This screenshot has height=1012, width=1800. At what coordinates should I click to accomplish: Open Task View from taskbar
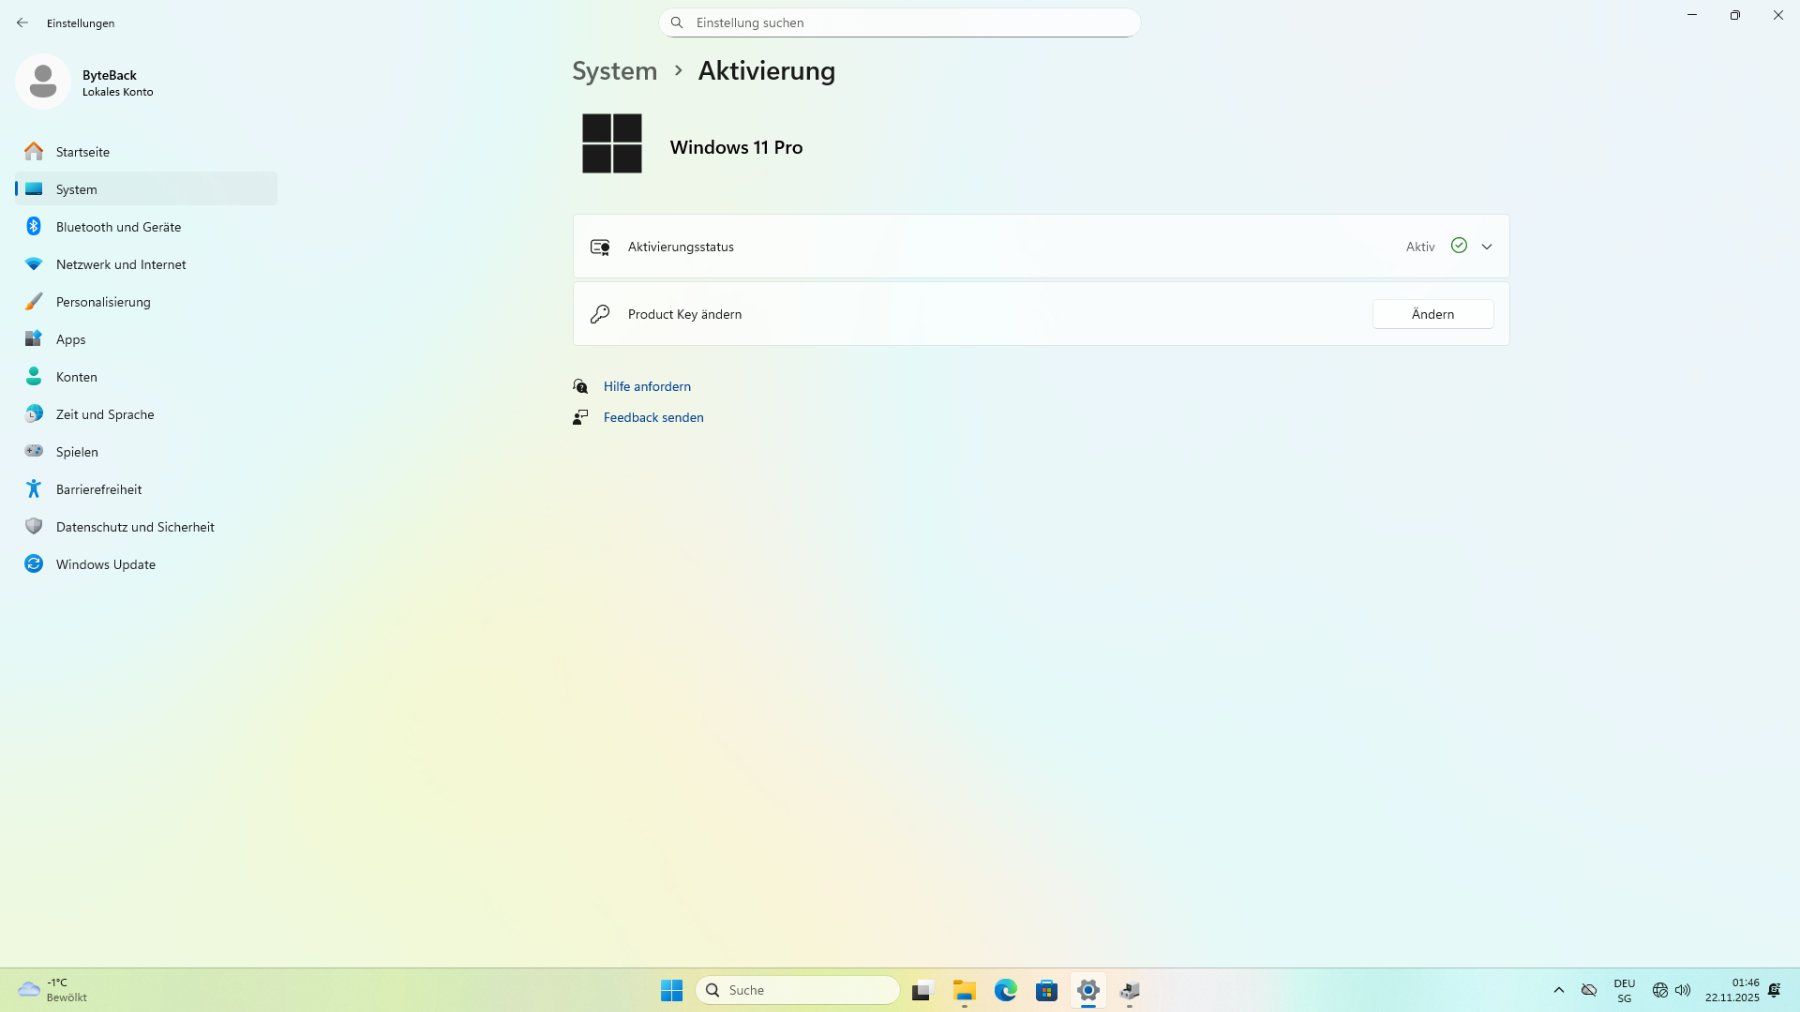(x=921, y=990)
